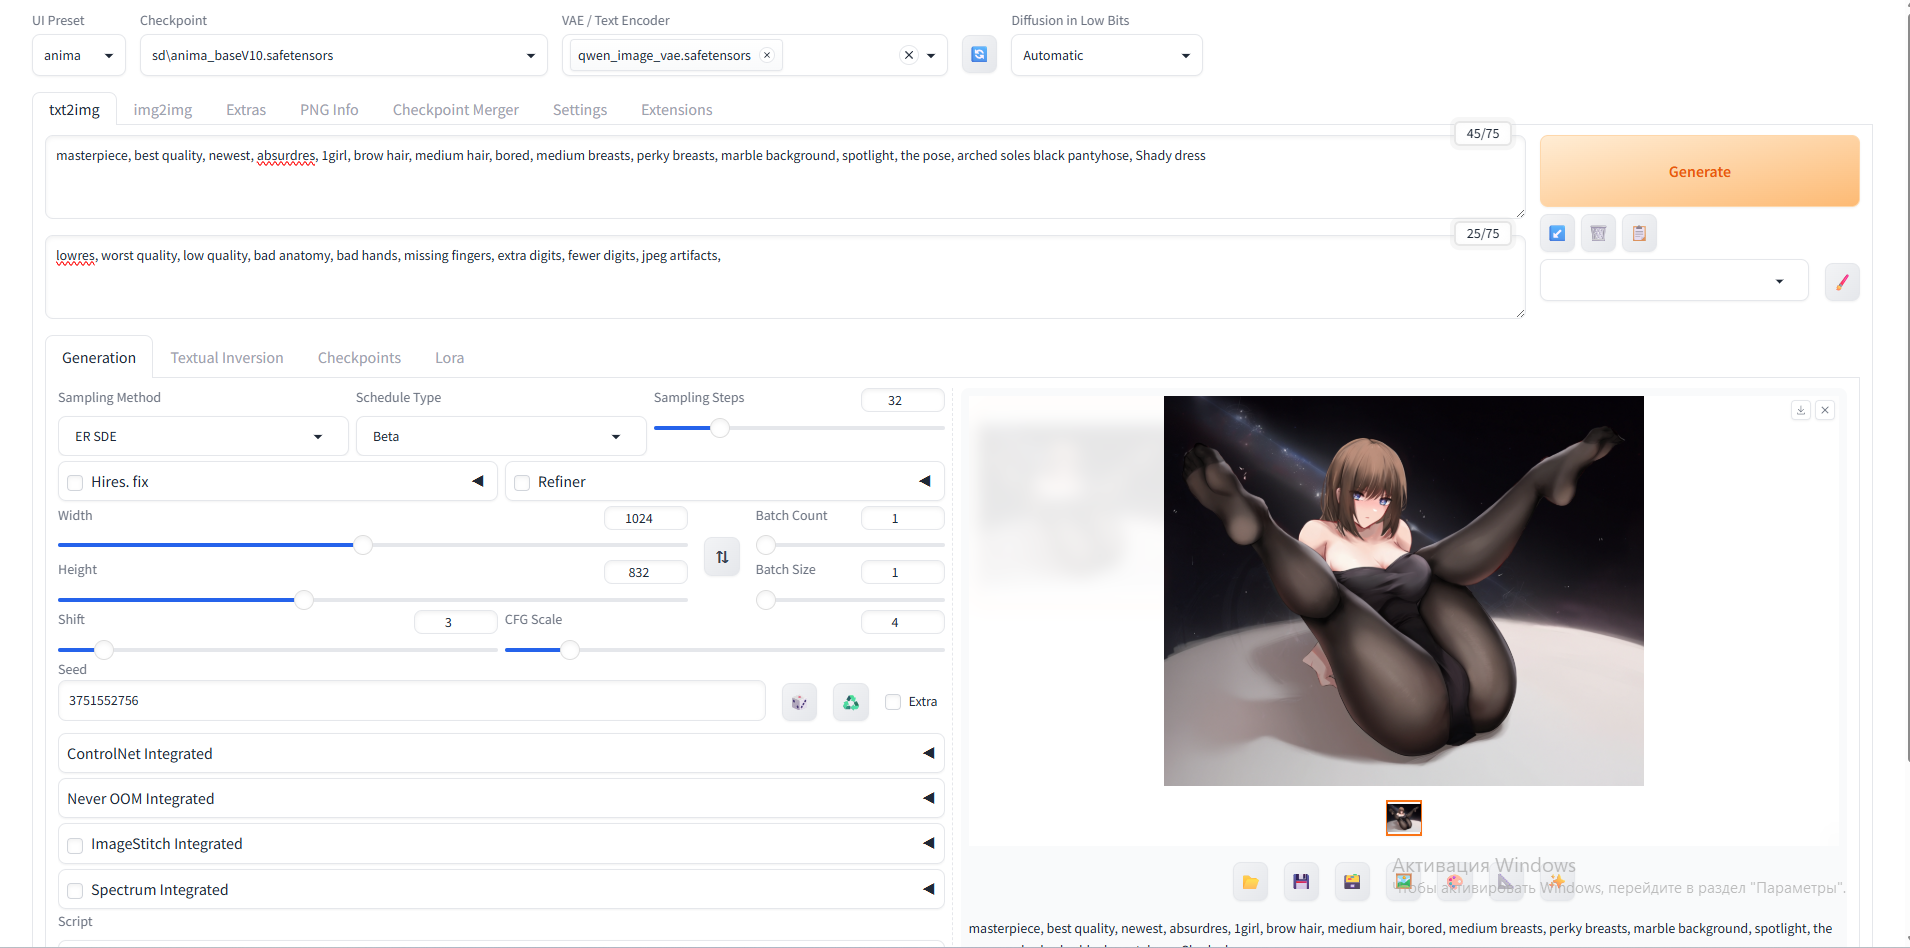
Task: Enable the Spectrum Integrated checkbox
Action: click(x=75, y=890)
